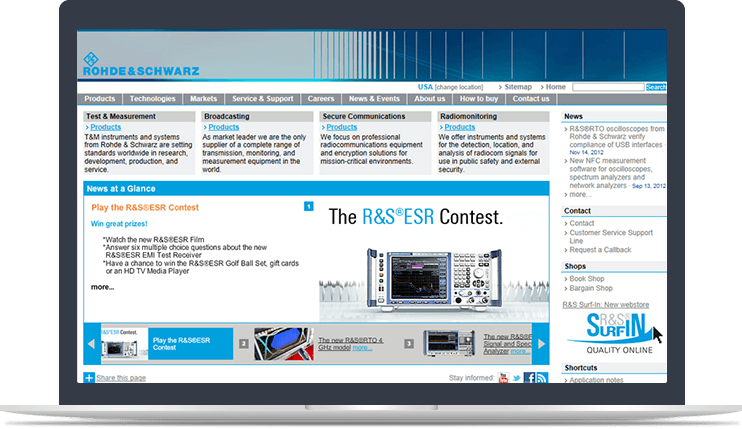Select carousel item number 2

click(x=243, y=344)
